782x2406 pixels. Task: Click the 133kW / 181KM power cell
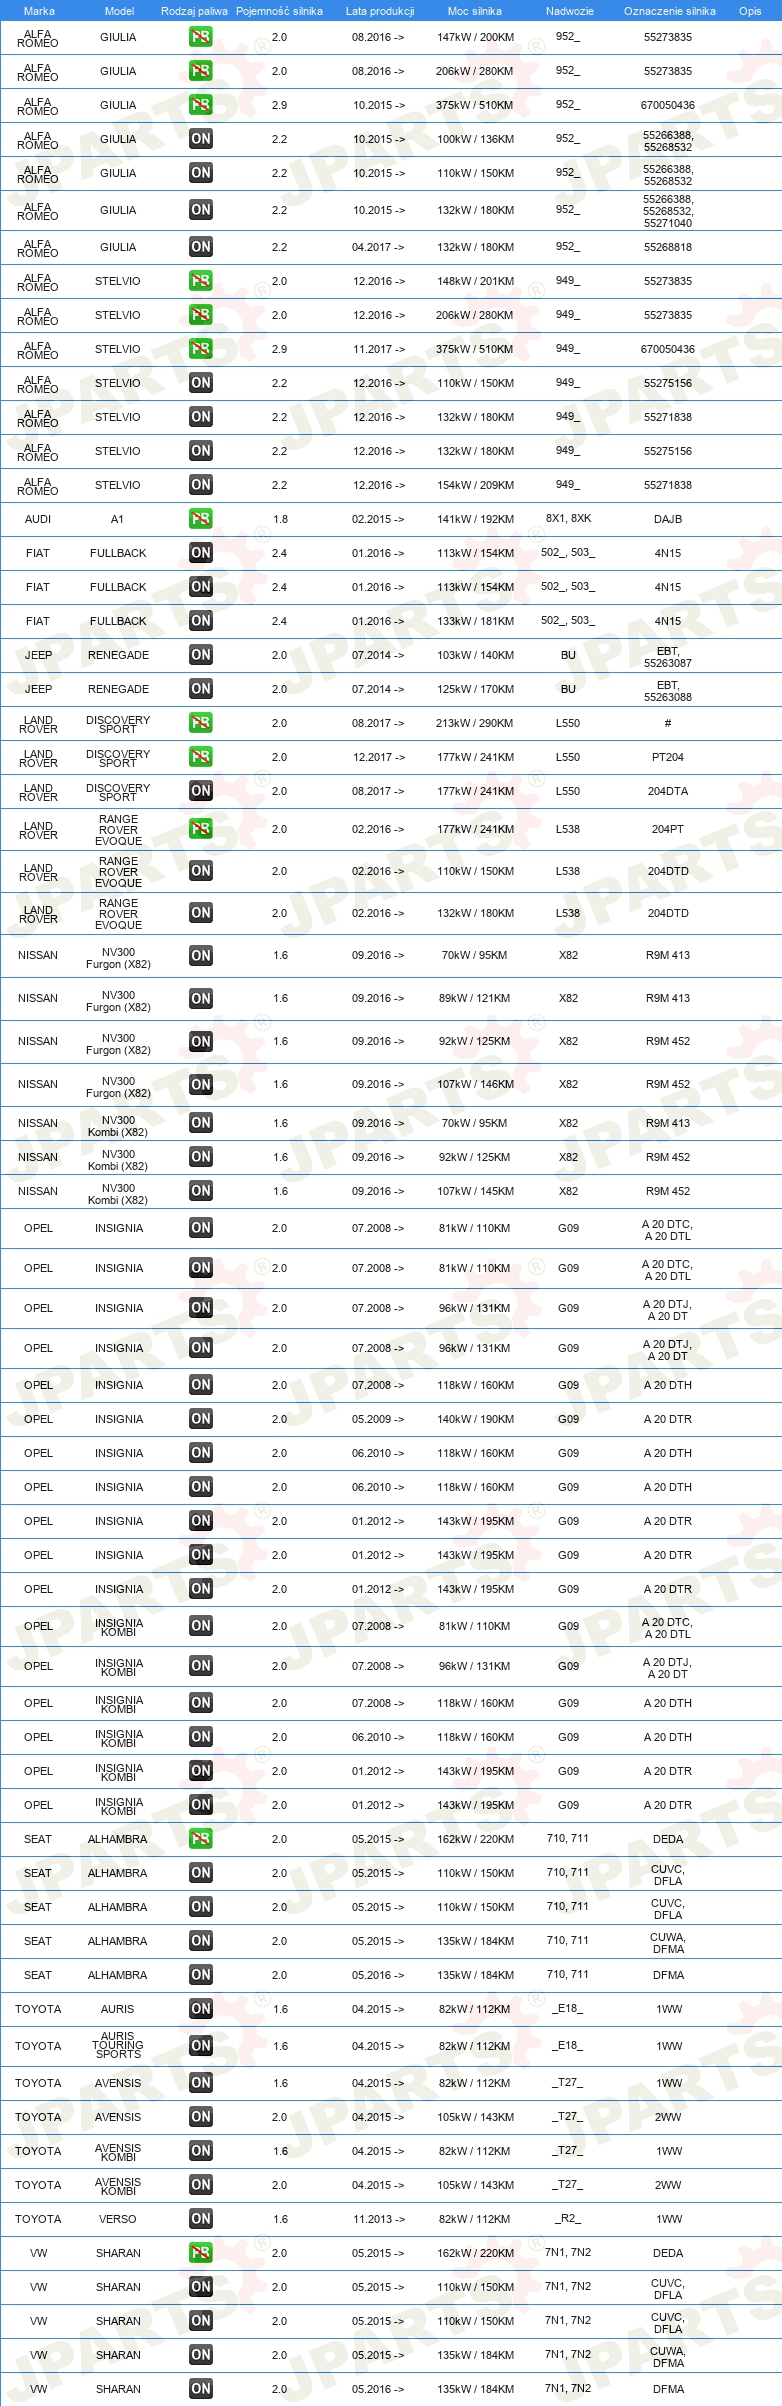point(475,621)
